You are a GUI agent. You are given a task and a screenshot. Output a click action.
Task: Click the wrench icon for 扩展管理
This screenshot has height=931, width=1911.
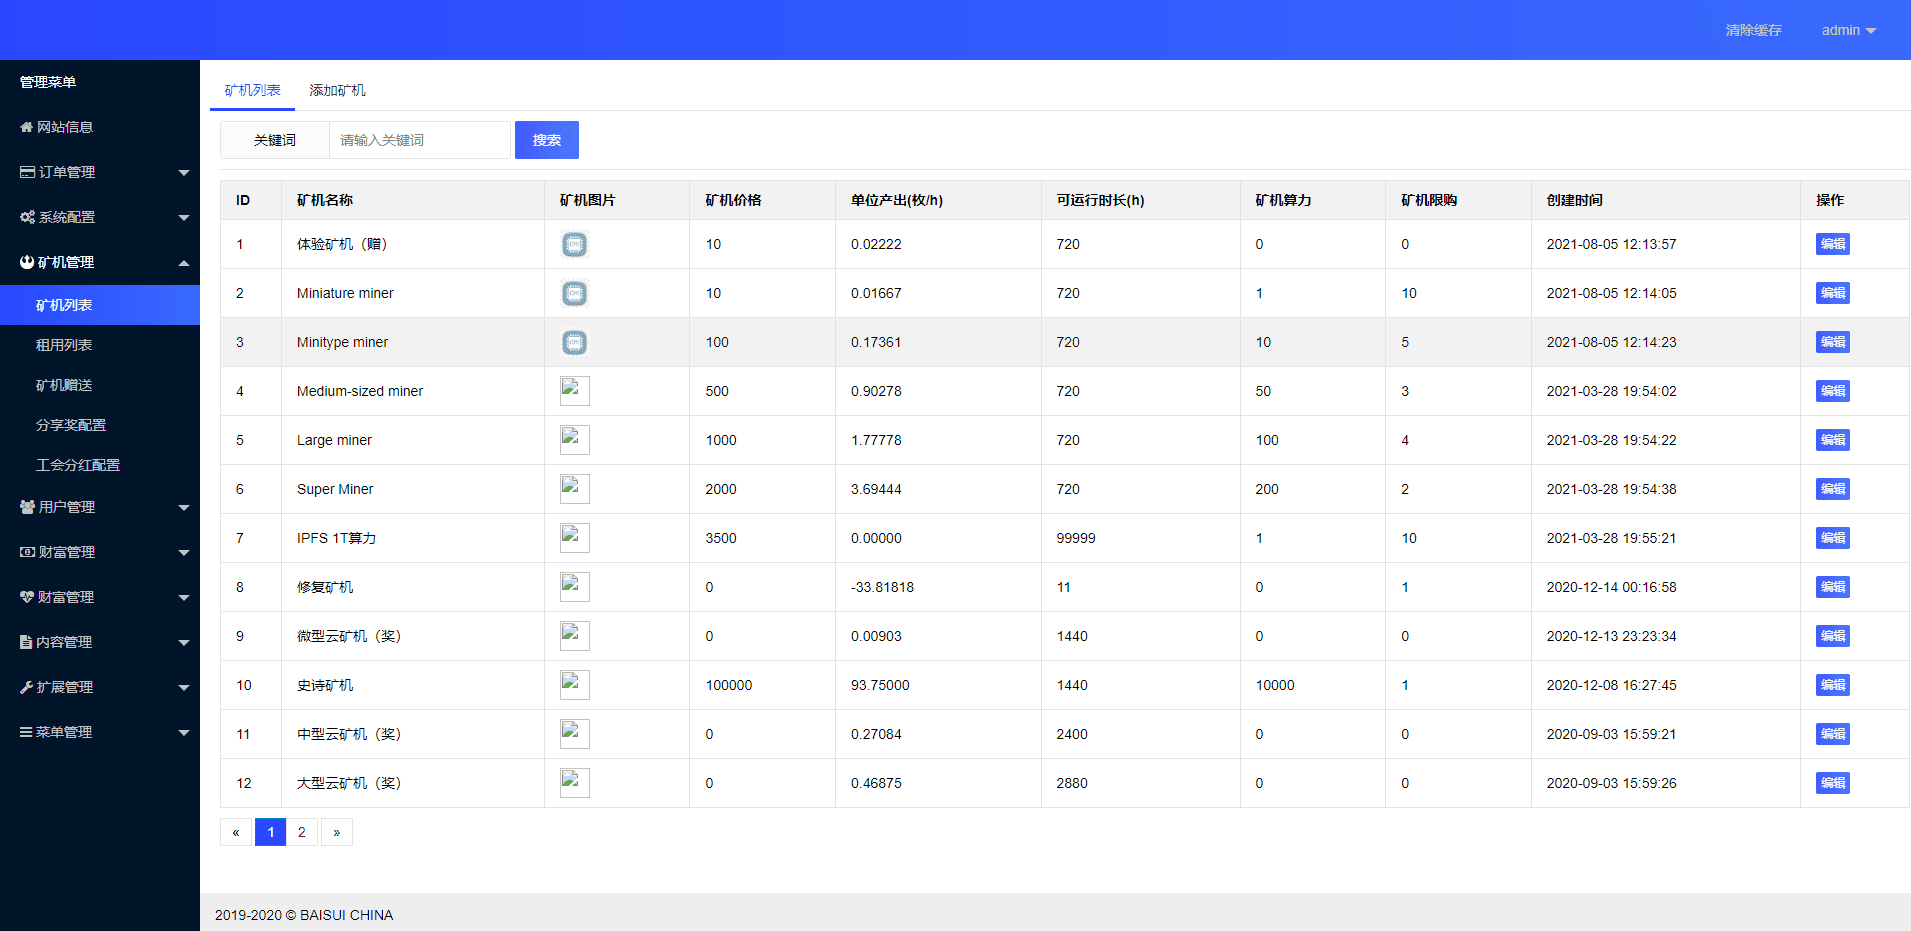coord(27,687)
